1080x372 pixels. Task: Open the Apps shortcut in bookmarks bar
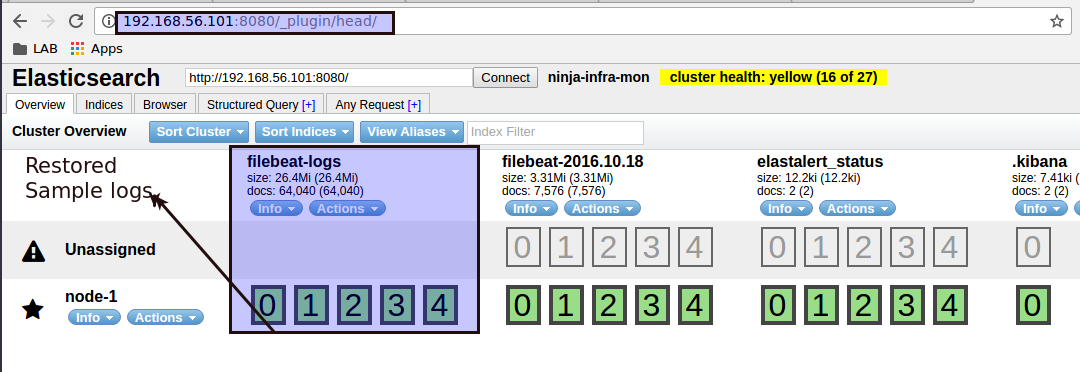(96, 48)
